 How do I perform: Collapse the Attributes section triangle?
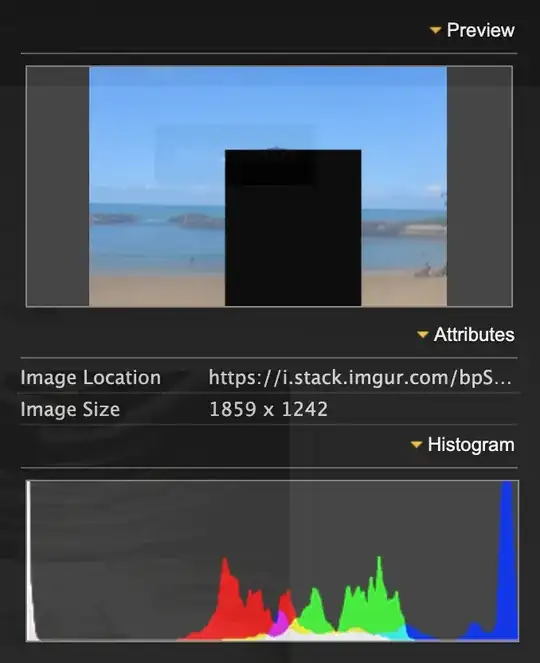click(422, 335)
